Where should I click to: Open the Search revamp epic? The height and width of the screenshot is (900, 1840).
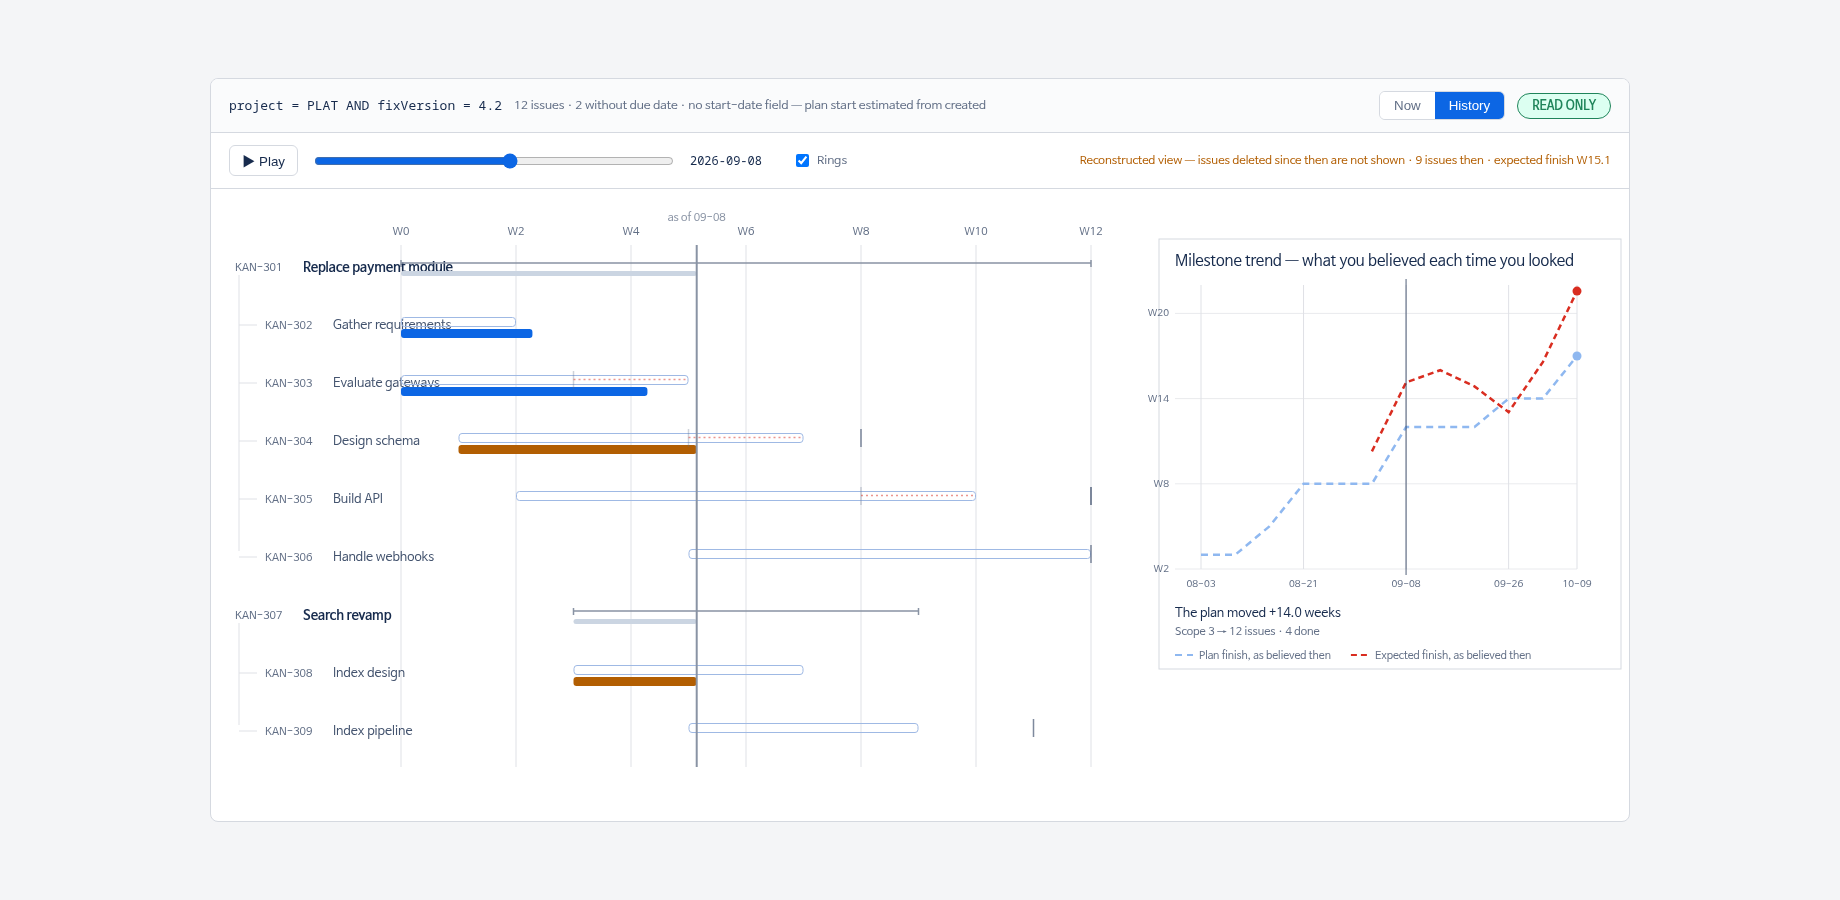pos(347,615)
